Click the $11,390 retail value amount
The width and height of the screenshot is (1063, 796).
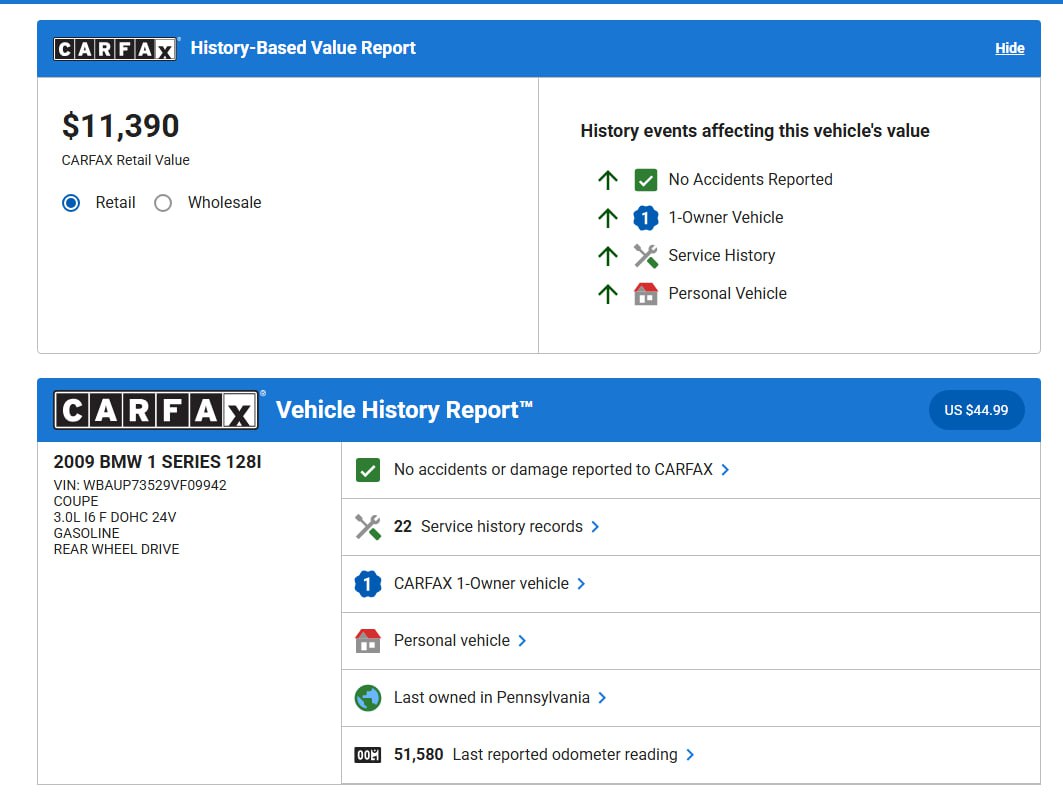tap(121, 126)
